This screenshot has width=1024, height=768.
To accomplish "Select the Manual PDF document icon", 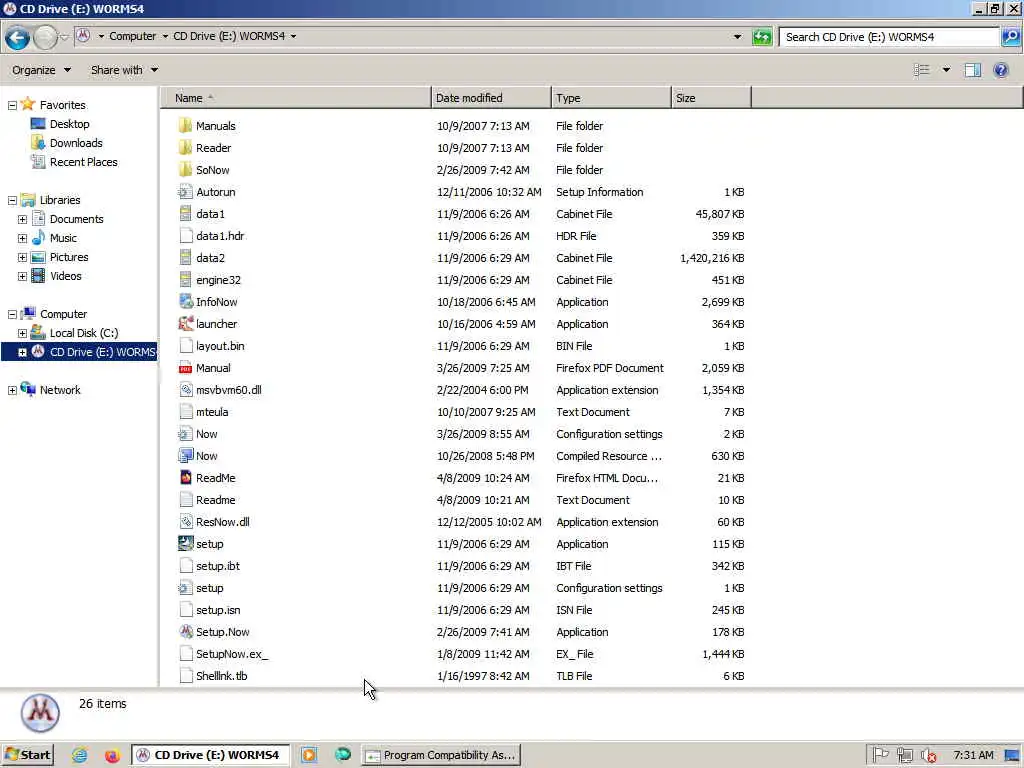I will pyautogui.click(x=185, y=368).
